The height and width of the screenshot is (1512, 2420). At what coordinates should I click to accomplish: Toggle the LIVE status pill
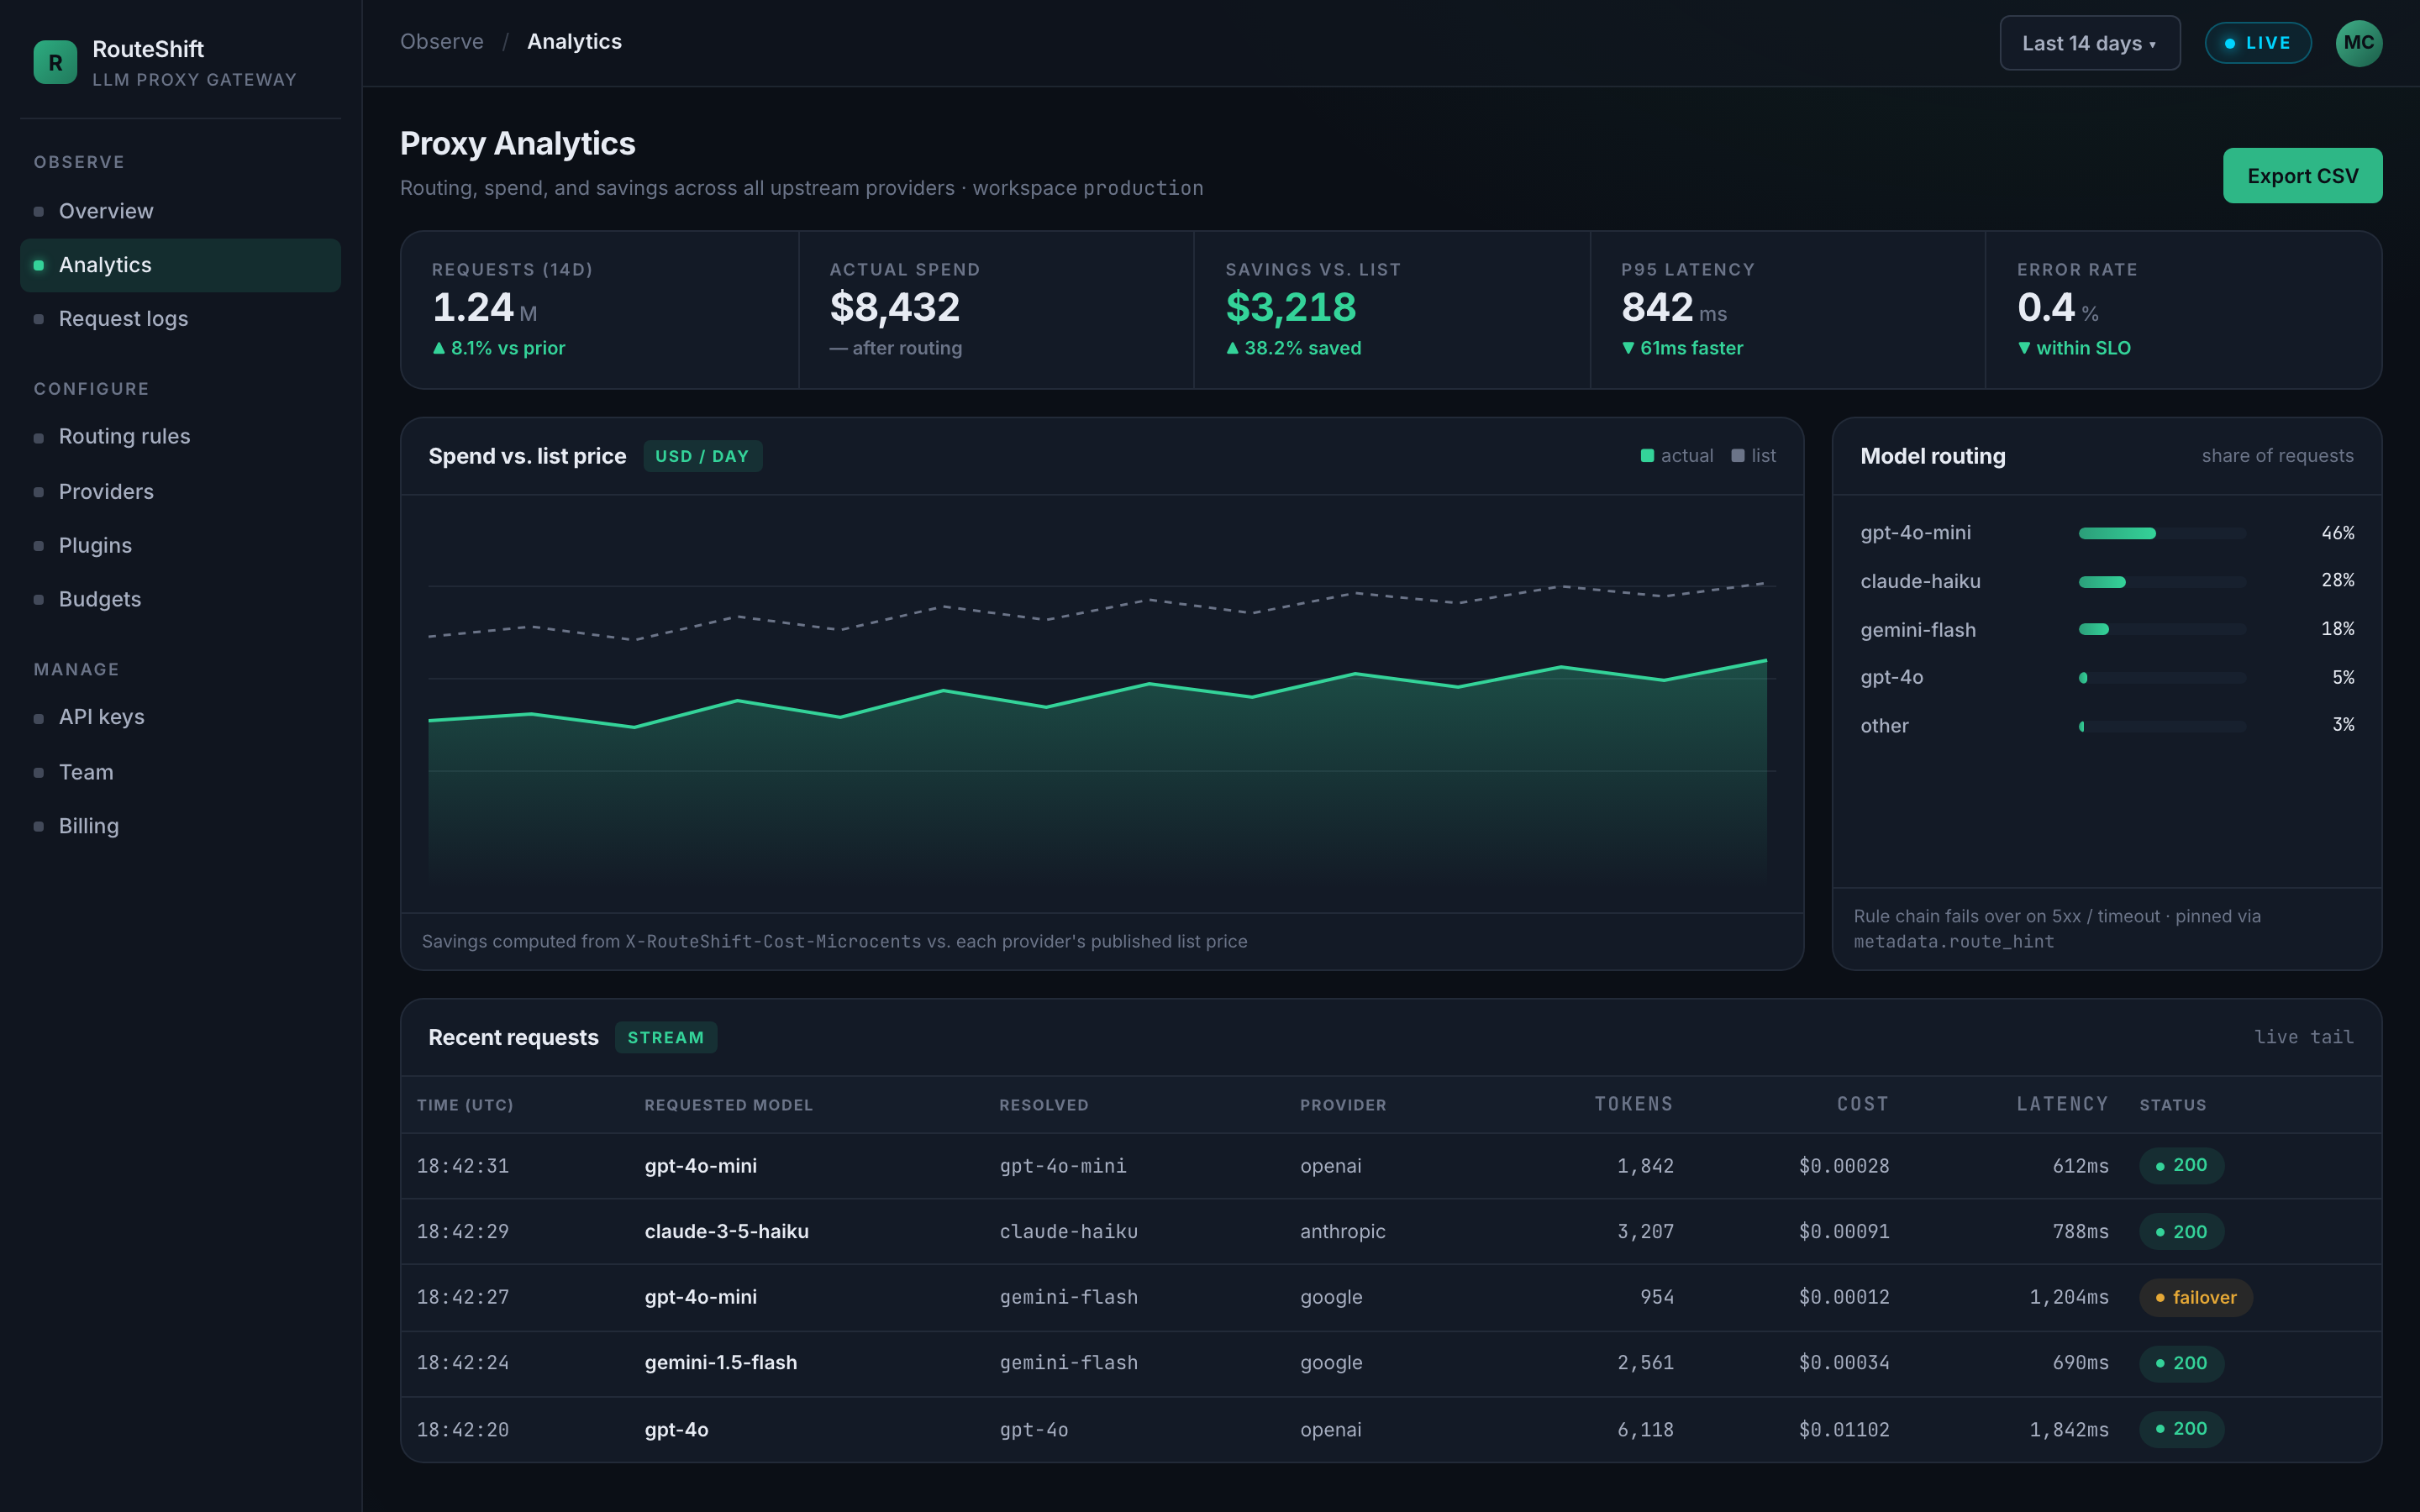(2258, 43)
